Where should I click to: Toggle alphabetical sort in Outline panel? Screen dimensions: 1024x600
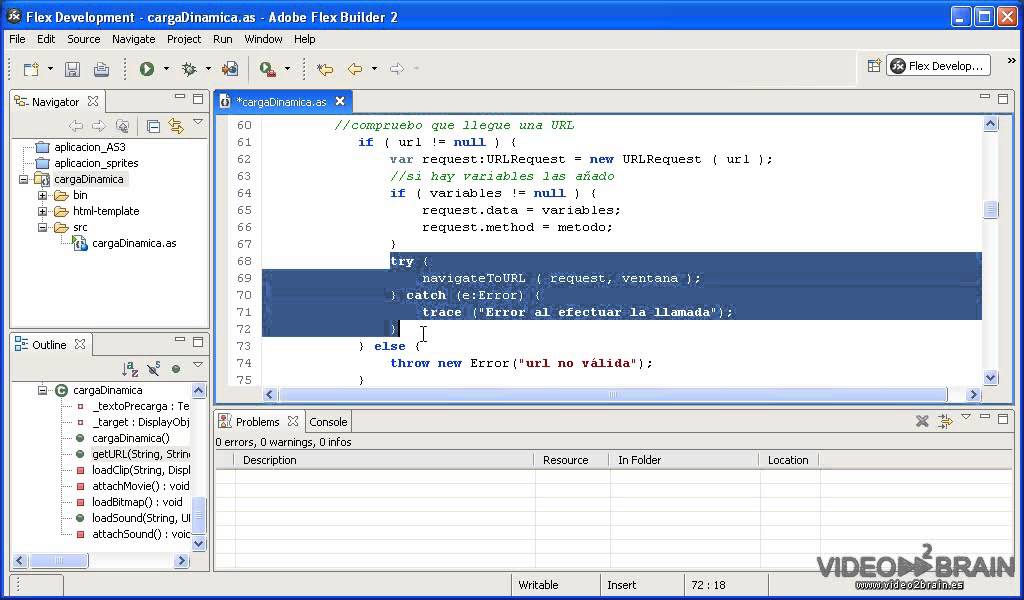130,369
